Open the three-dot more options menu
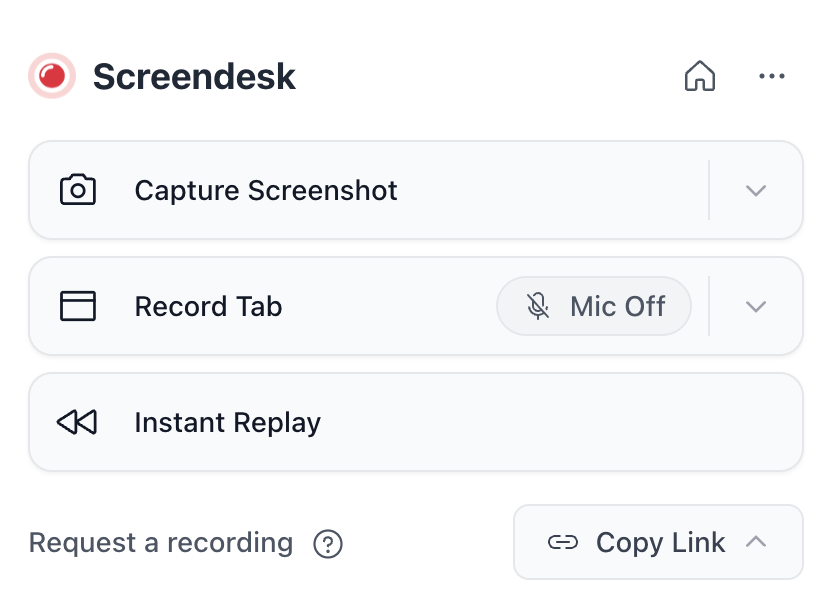The image size is (830, 610). click(x=772, y=76)
